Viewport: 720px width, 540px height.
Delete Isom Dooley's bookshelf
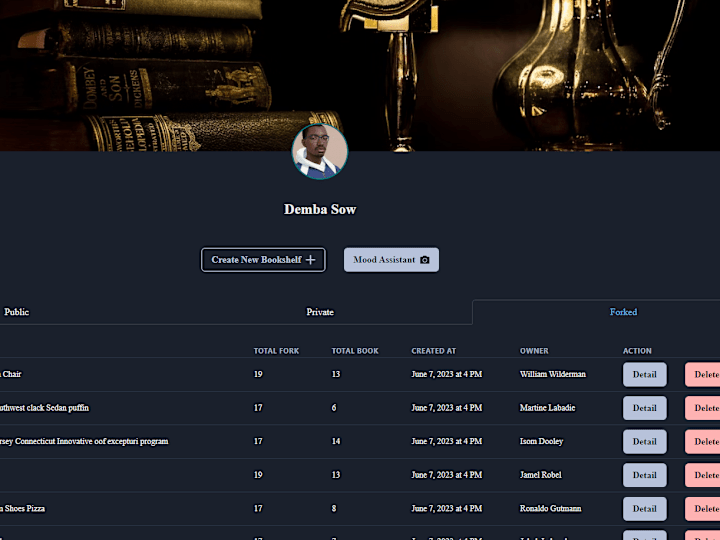tap(703, 441)
